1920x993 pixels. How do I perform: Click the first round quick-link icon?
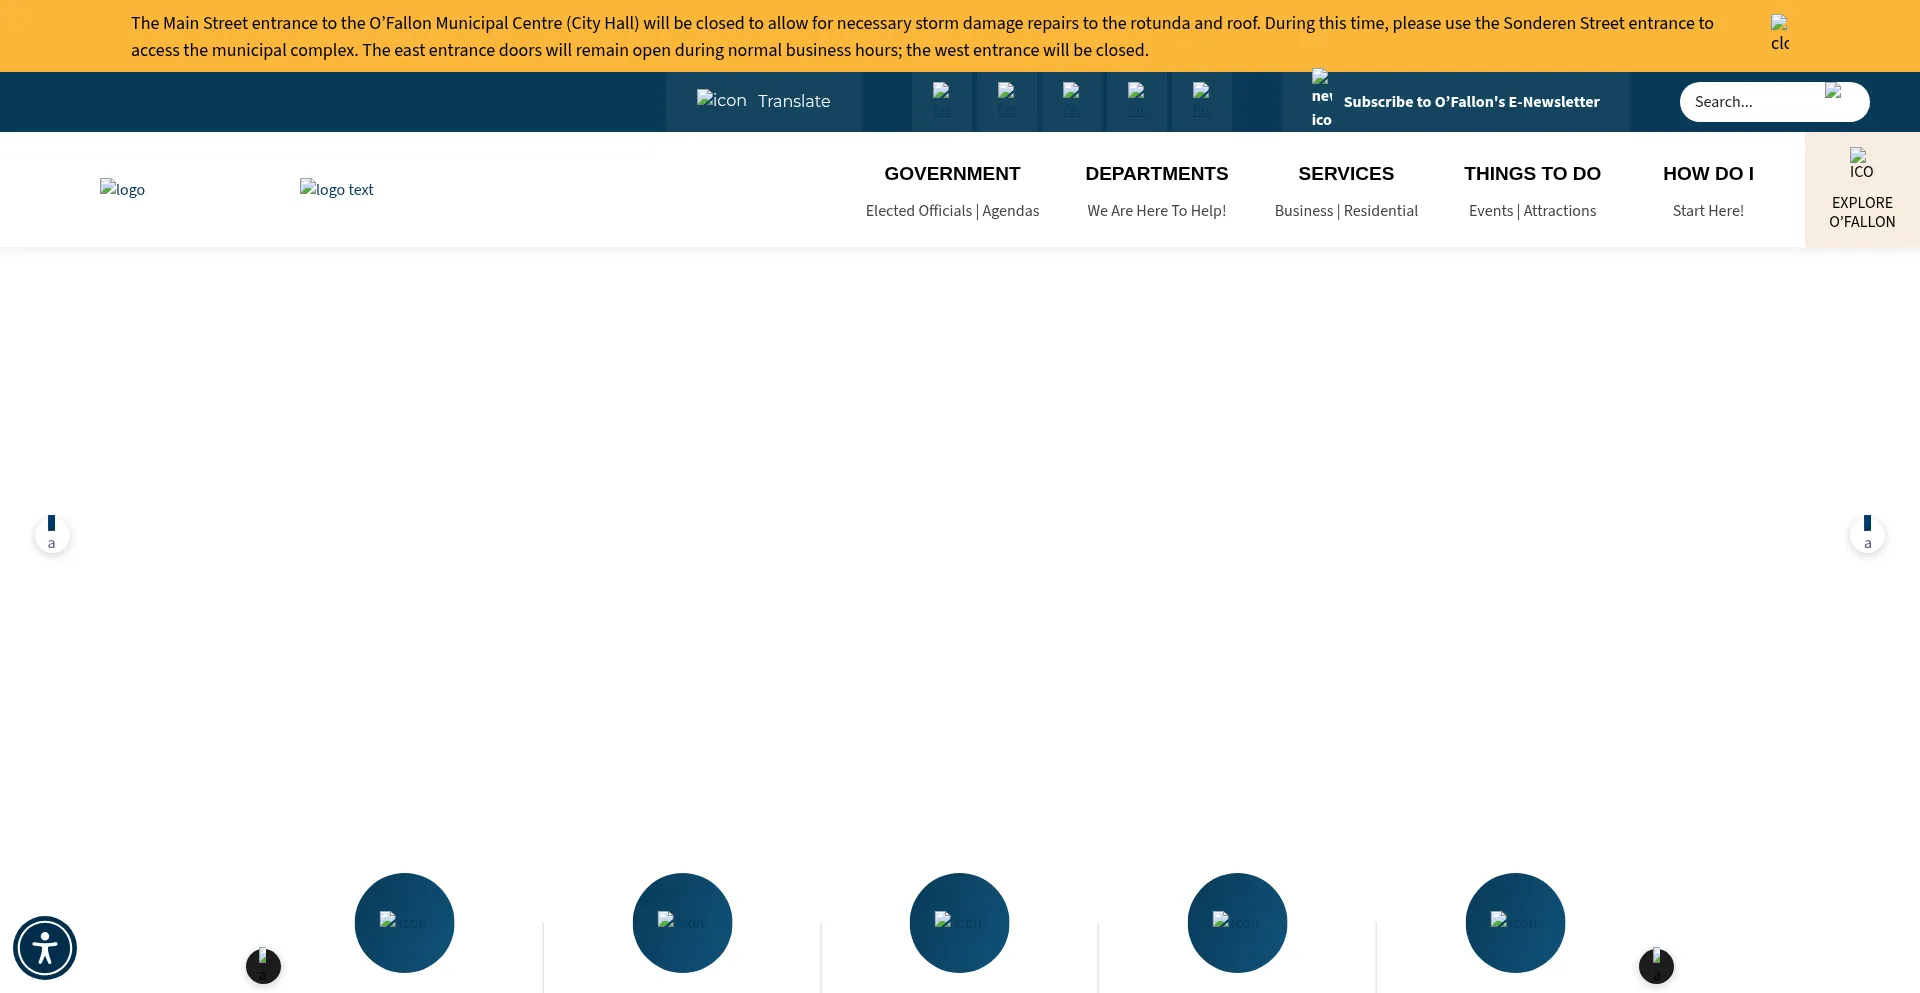pos(404,922)
